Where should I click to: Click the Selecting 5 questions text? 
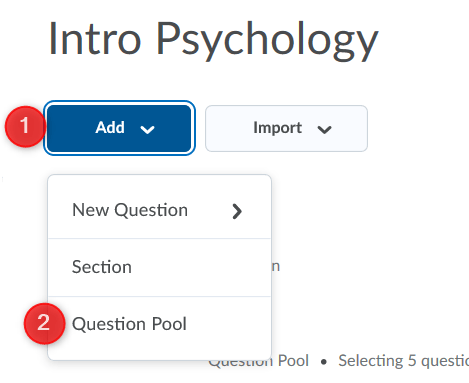click(x=404, y=361)
